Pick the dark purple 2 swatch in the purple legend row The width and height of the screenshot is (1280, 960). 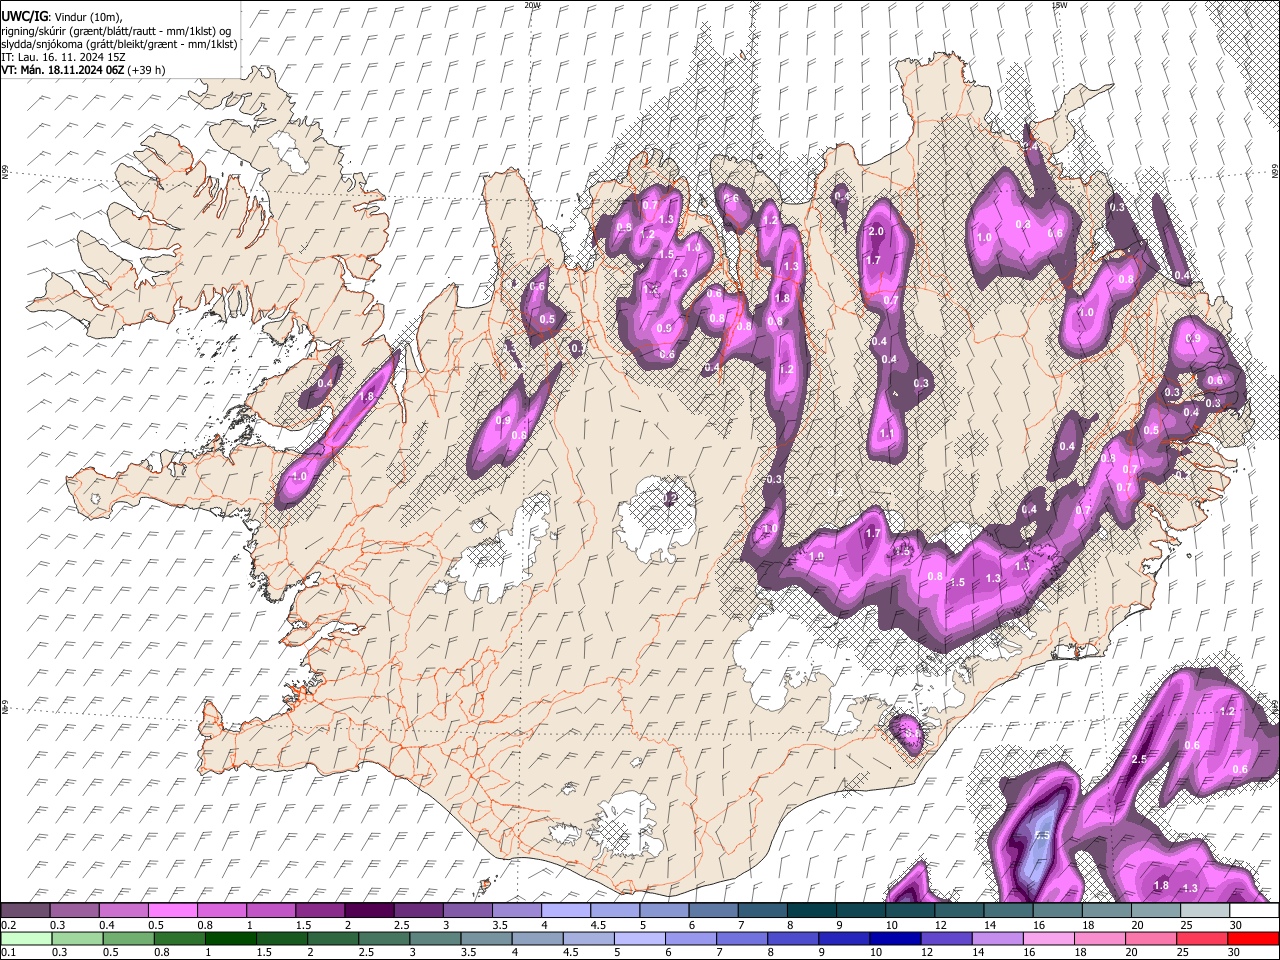coord(368,910)
